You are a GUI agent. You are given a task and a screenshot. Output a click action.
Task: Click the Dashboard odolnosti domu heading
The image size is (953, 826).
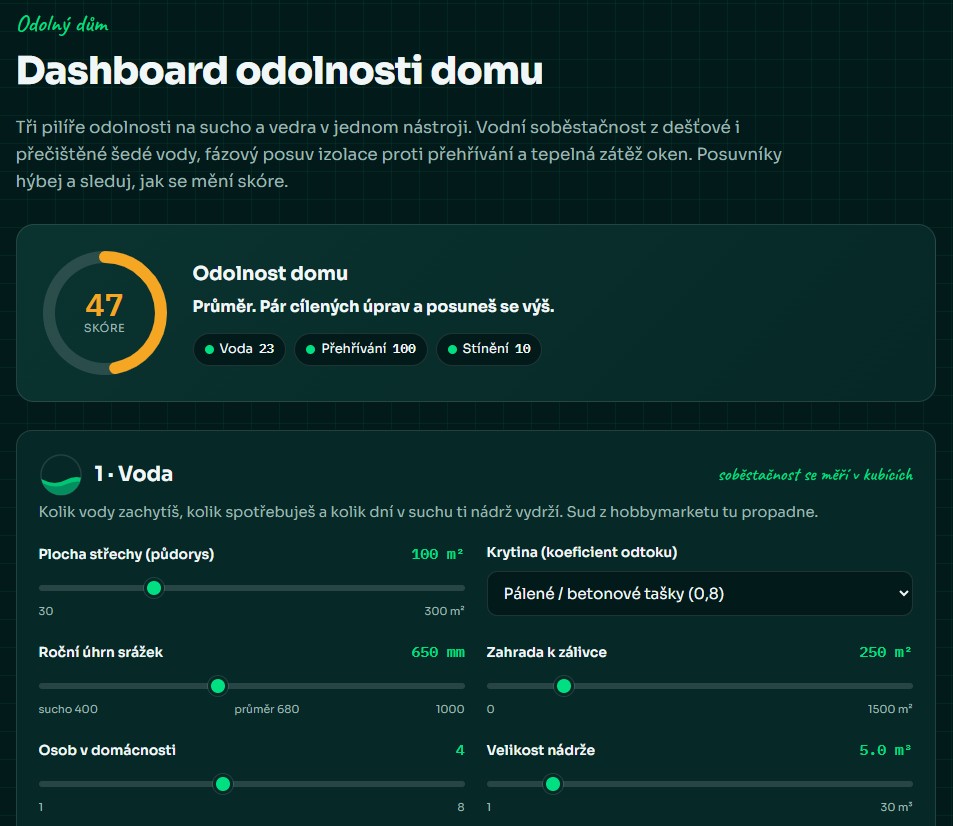280,71
